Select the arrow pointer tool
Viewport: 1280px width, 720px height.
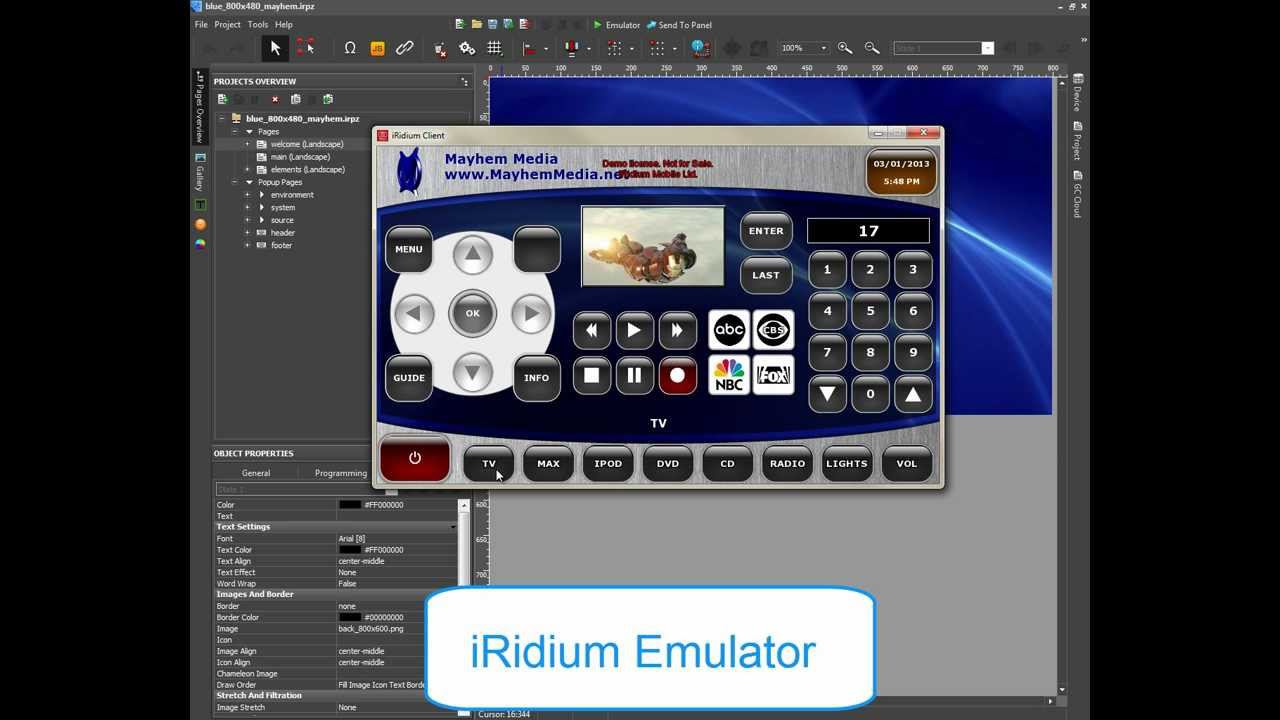point(275,47)
